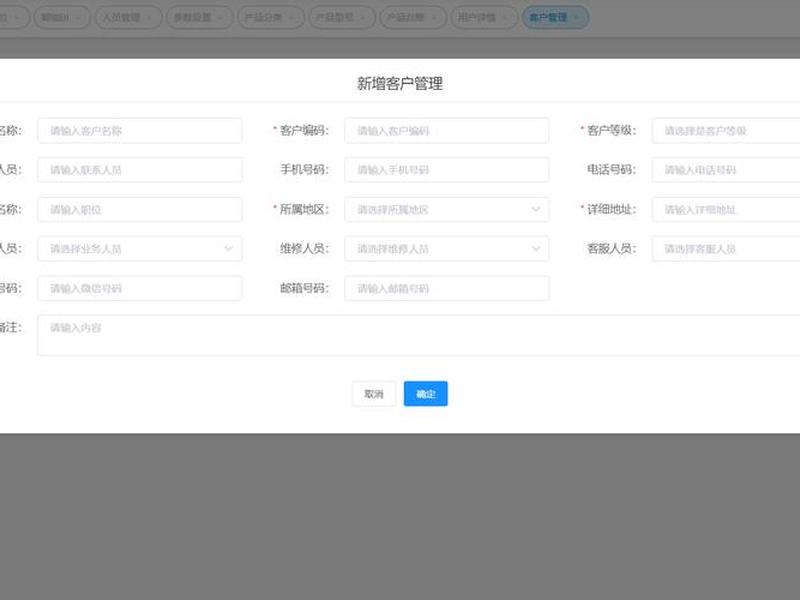Click the 新增客户管理 dialog title
Image resolution: width=800 pixels, height=600 pixels.
[399, 84]
